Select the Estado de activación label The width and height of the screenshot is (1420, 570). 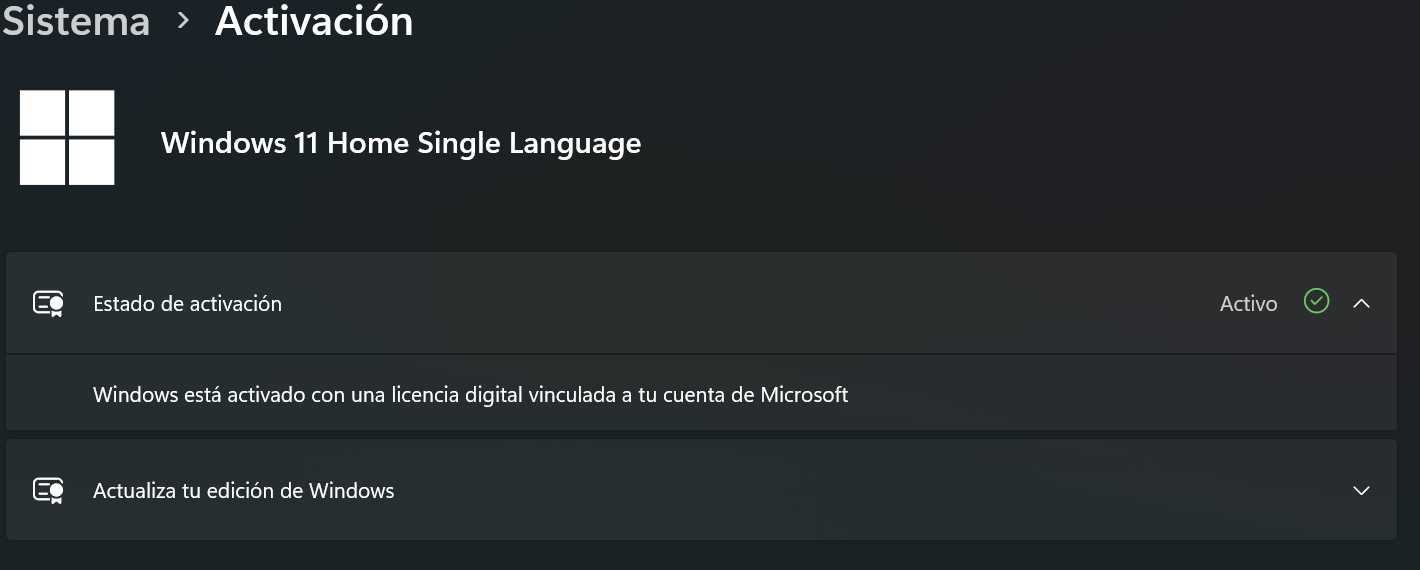(x=187, y=304)
